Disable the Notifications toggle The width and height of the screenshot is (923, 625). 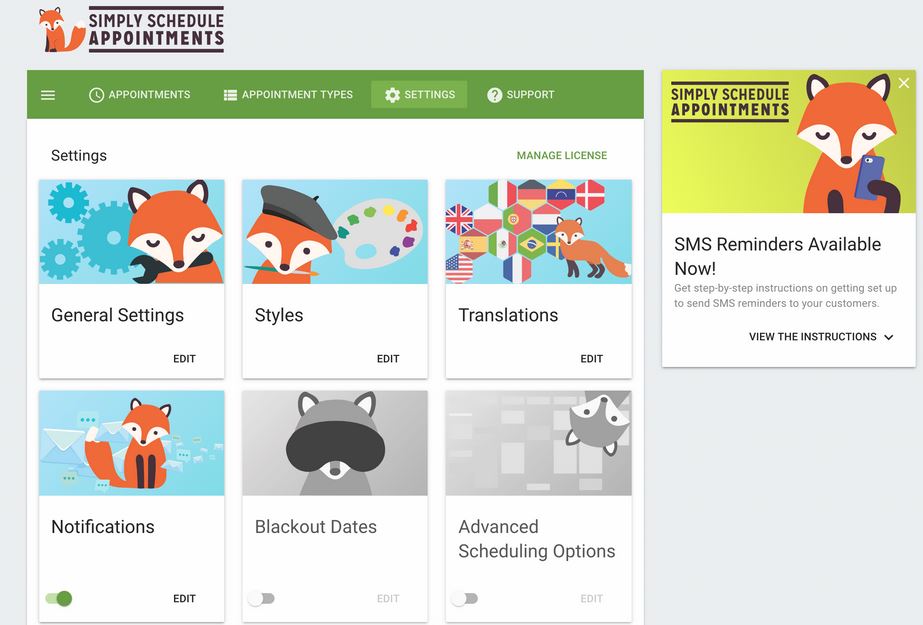pos(59,599)
